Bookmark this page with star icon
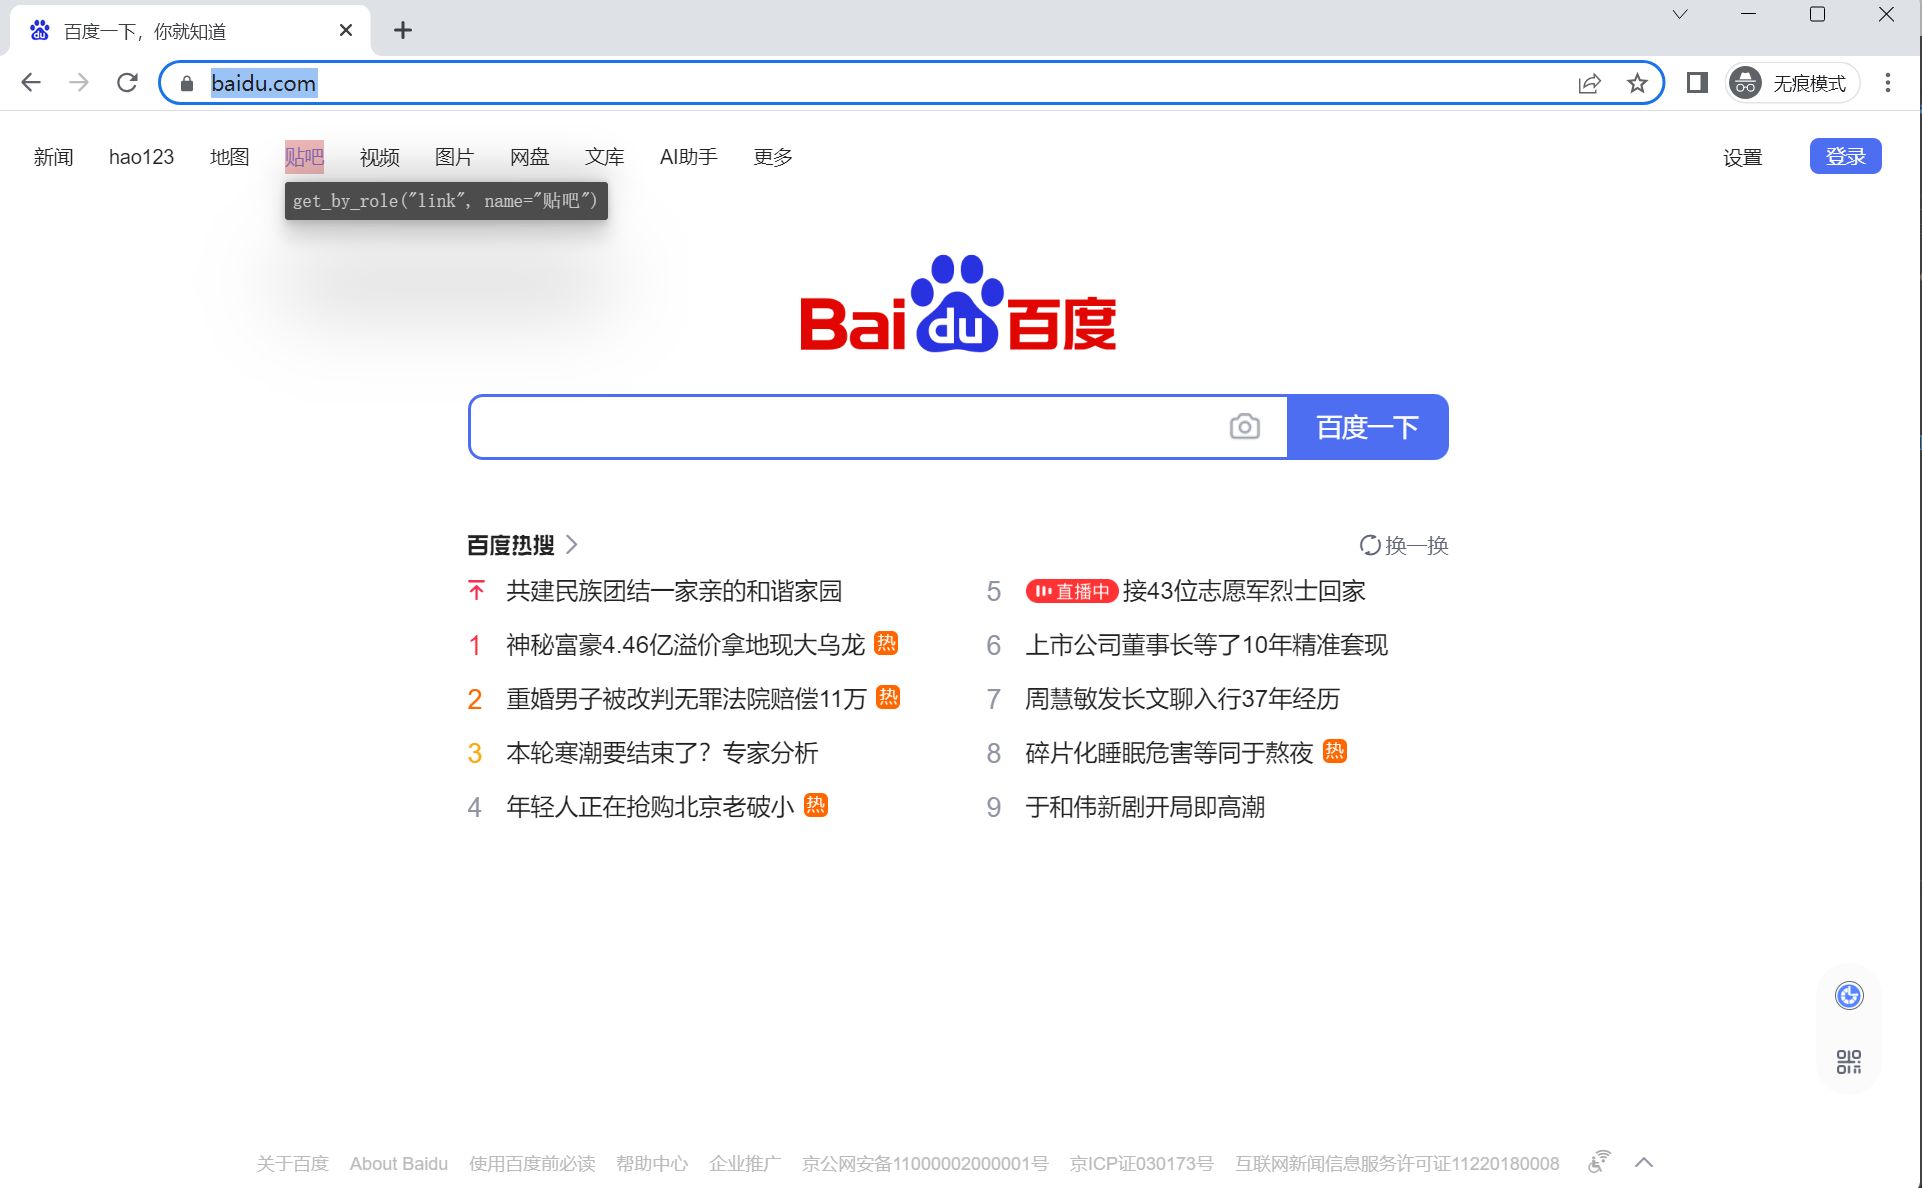 (x=1637, y=83)
